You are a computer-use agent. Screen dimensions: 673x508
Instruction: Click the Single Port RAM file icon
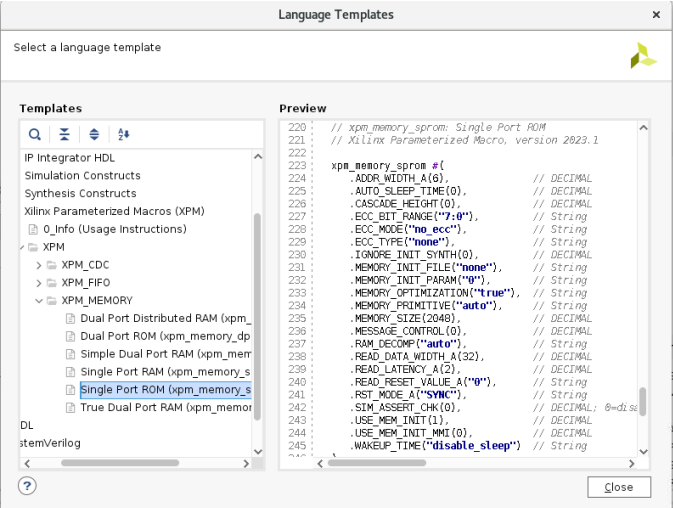coord(70,372)
